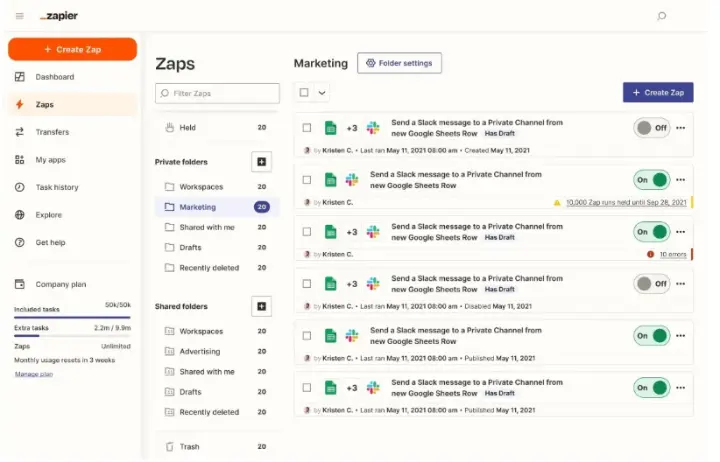Image resolution: width=720 pixels, height=462 pixels.
Task: Select the Zaps lightning bolt icon
Action: click(19, 104)
